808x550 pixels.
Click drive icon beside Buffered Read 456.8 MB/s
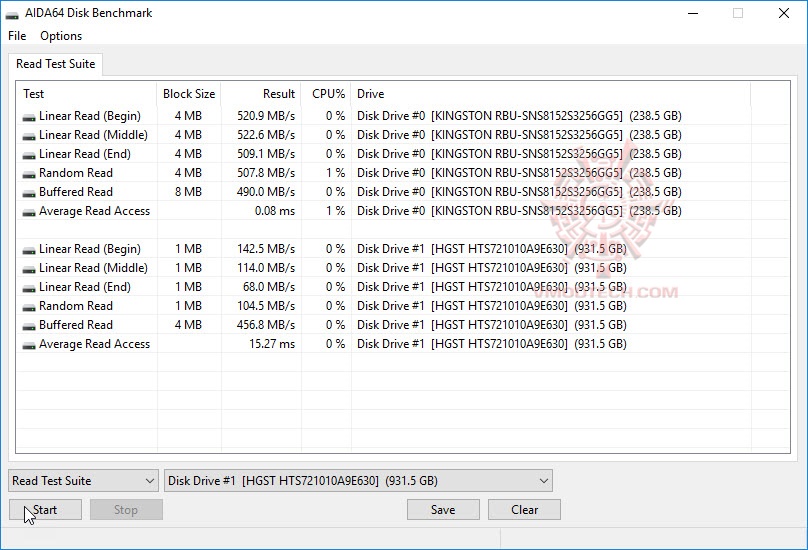click(29, 327)
